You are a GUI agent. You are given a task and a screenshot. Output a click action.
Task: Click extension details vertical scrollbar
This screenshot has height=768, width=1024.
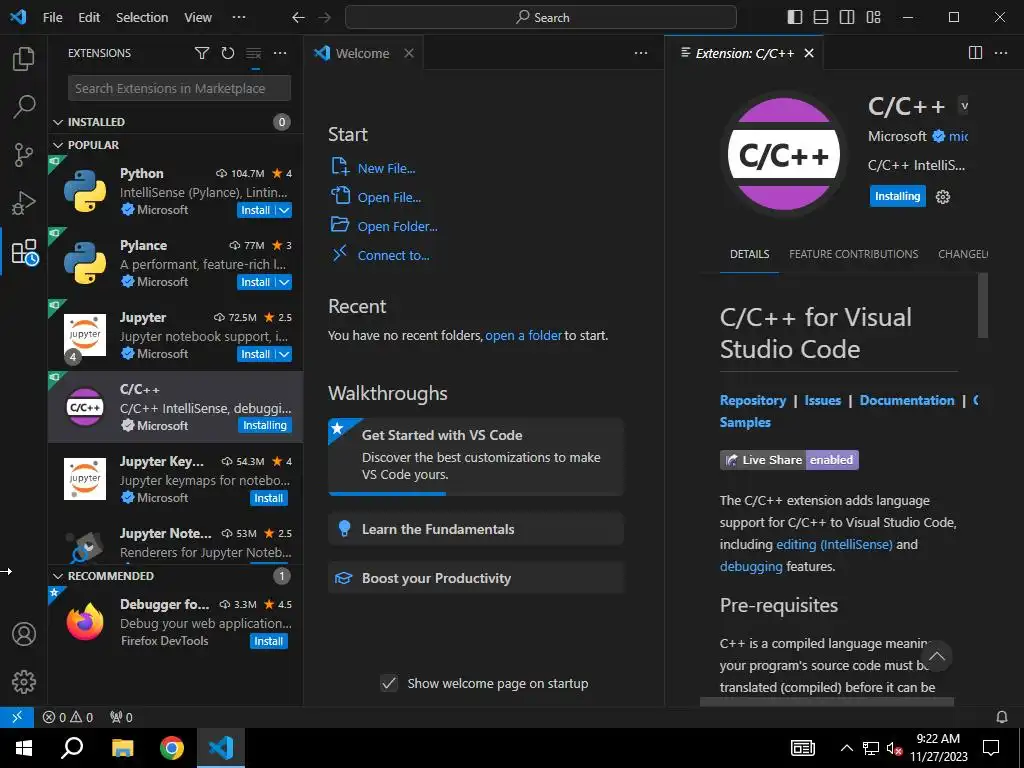click(x=982, y=306)
